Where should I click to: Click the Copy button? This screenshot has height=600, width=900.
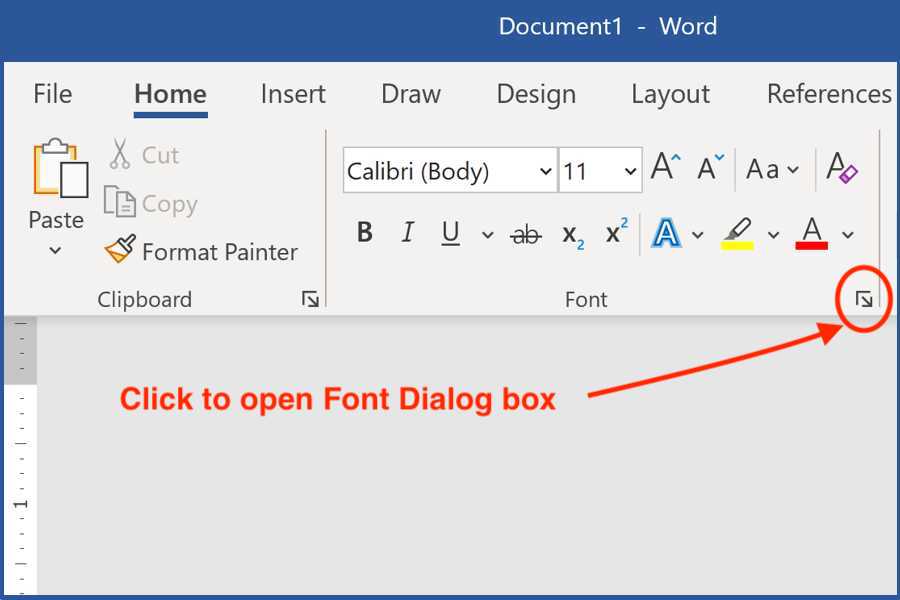tap(150, 203)
